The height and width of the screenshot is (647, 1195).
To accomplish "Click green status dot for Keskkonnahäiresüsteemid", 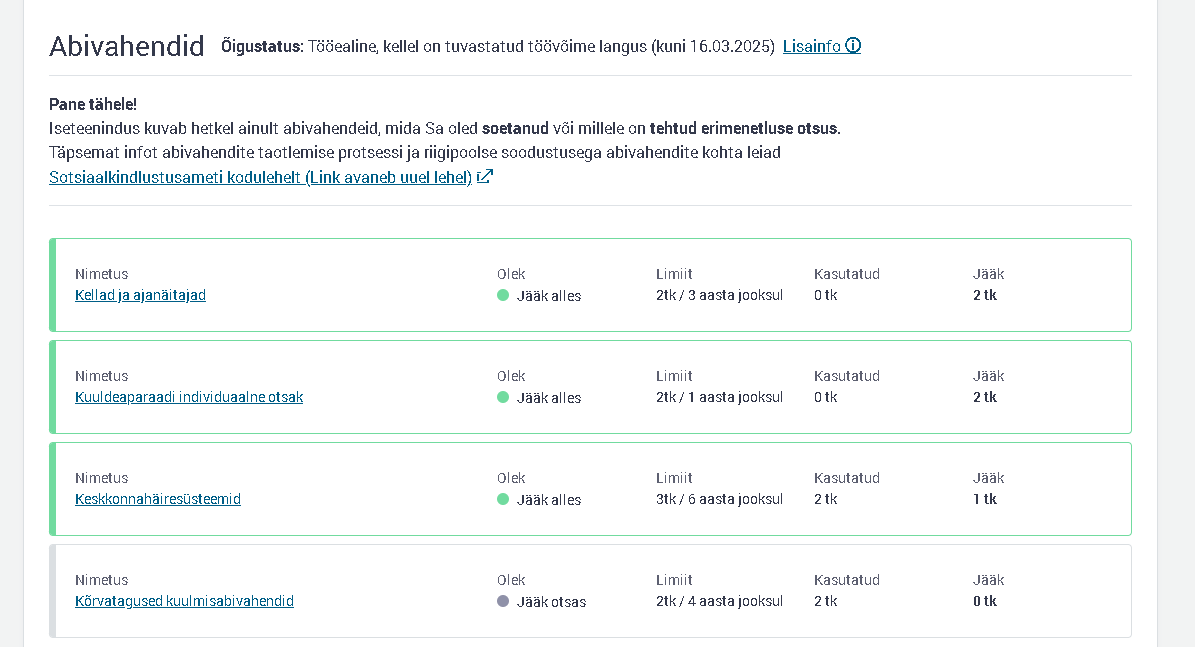I will coord(503,499).
